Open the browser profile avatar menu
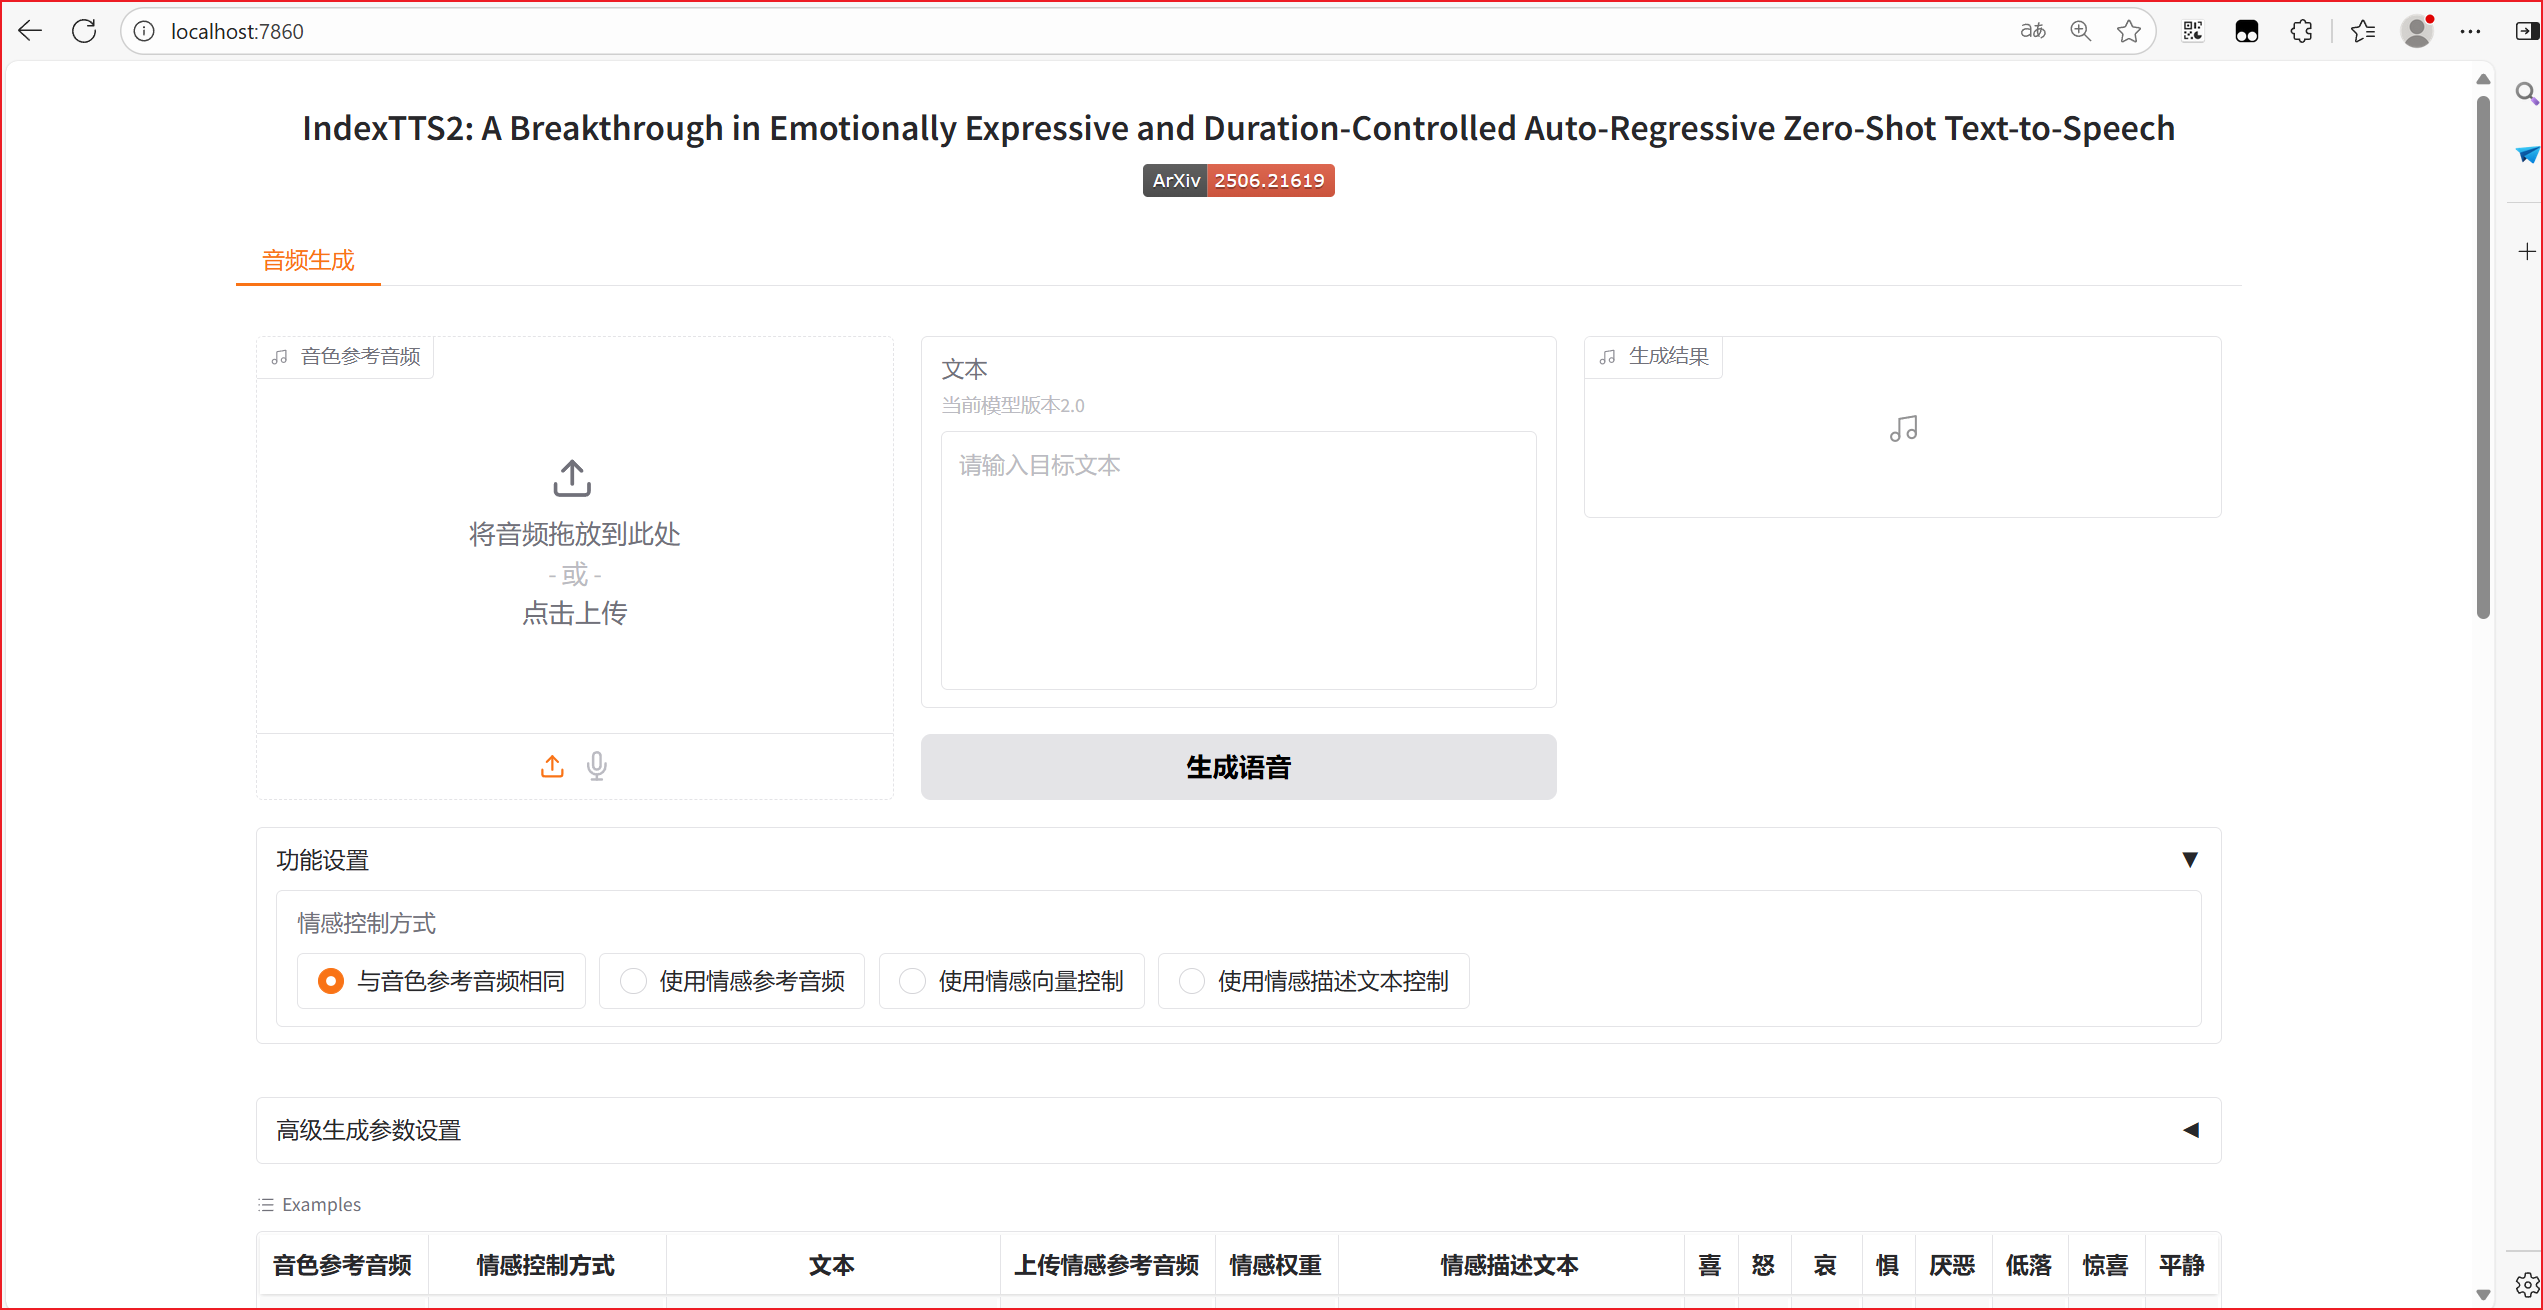Image resolution: width=2543 pixels, height=1310 pixels. 2417,31
